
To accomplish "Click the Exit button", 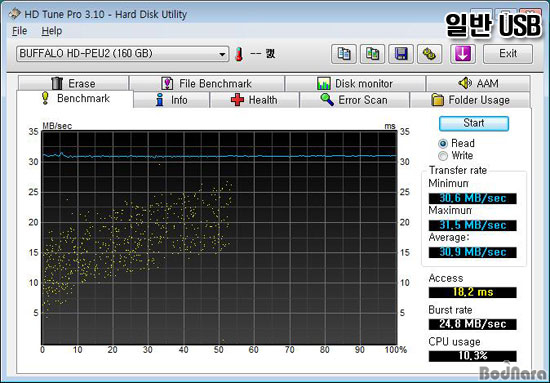I will (x=508, y=54).
